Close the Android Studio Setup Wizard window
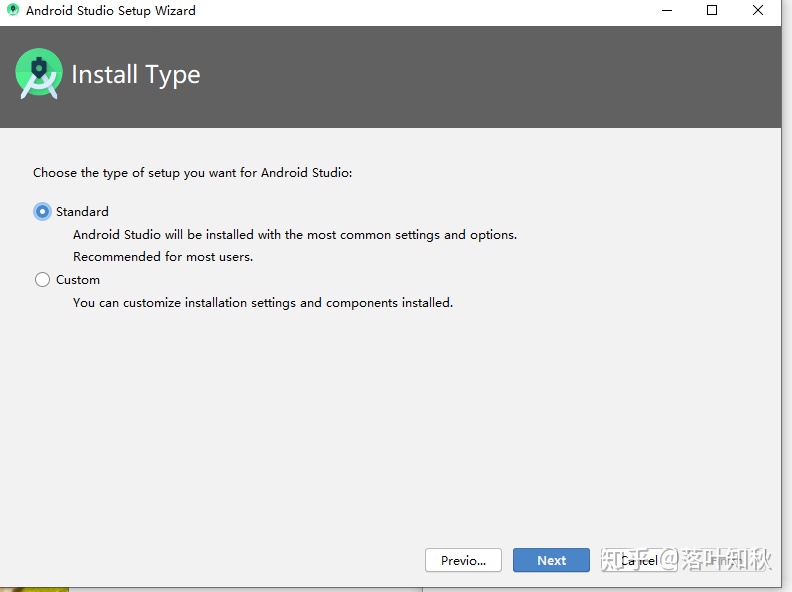Viewport: 792px width, 592px height. [x=758, y=10]
